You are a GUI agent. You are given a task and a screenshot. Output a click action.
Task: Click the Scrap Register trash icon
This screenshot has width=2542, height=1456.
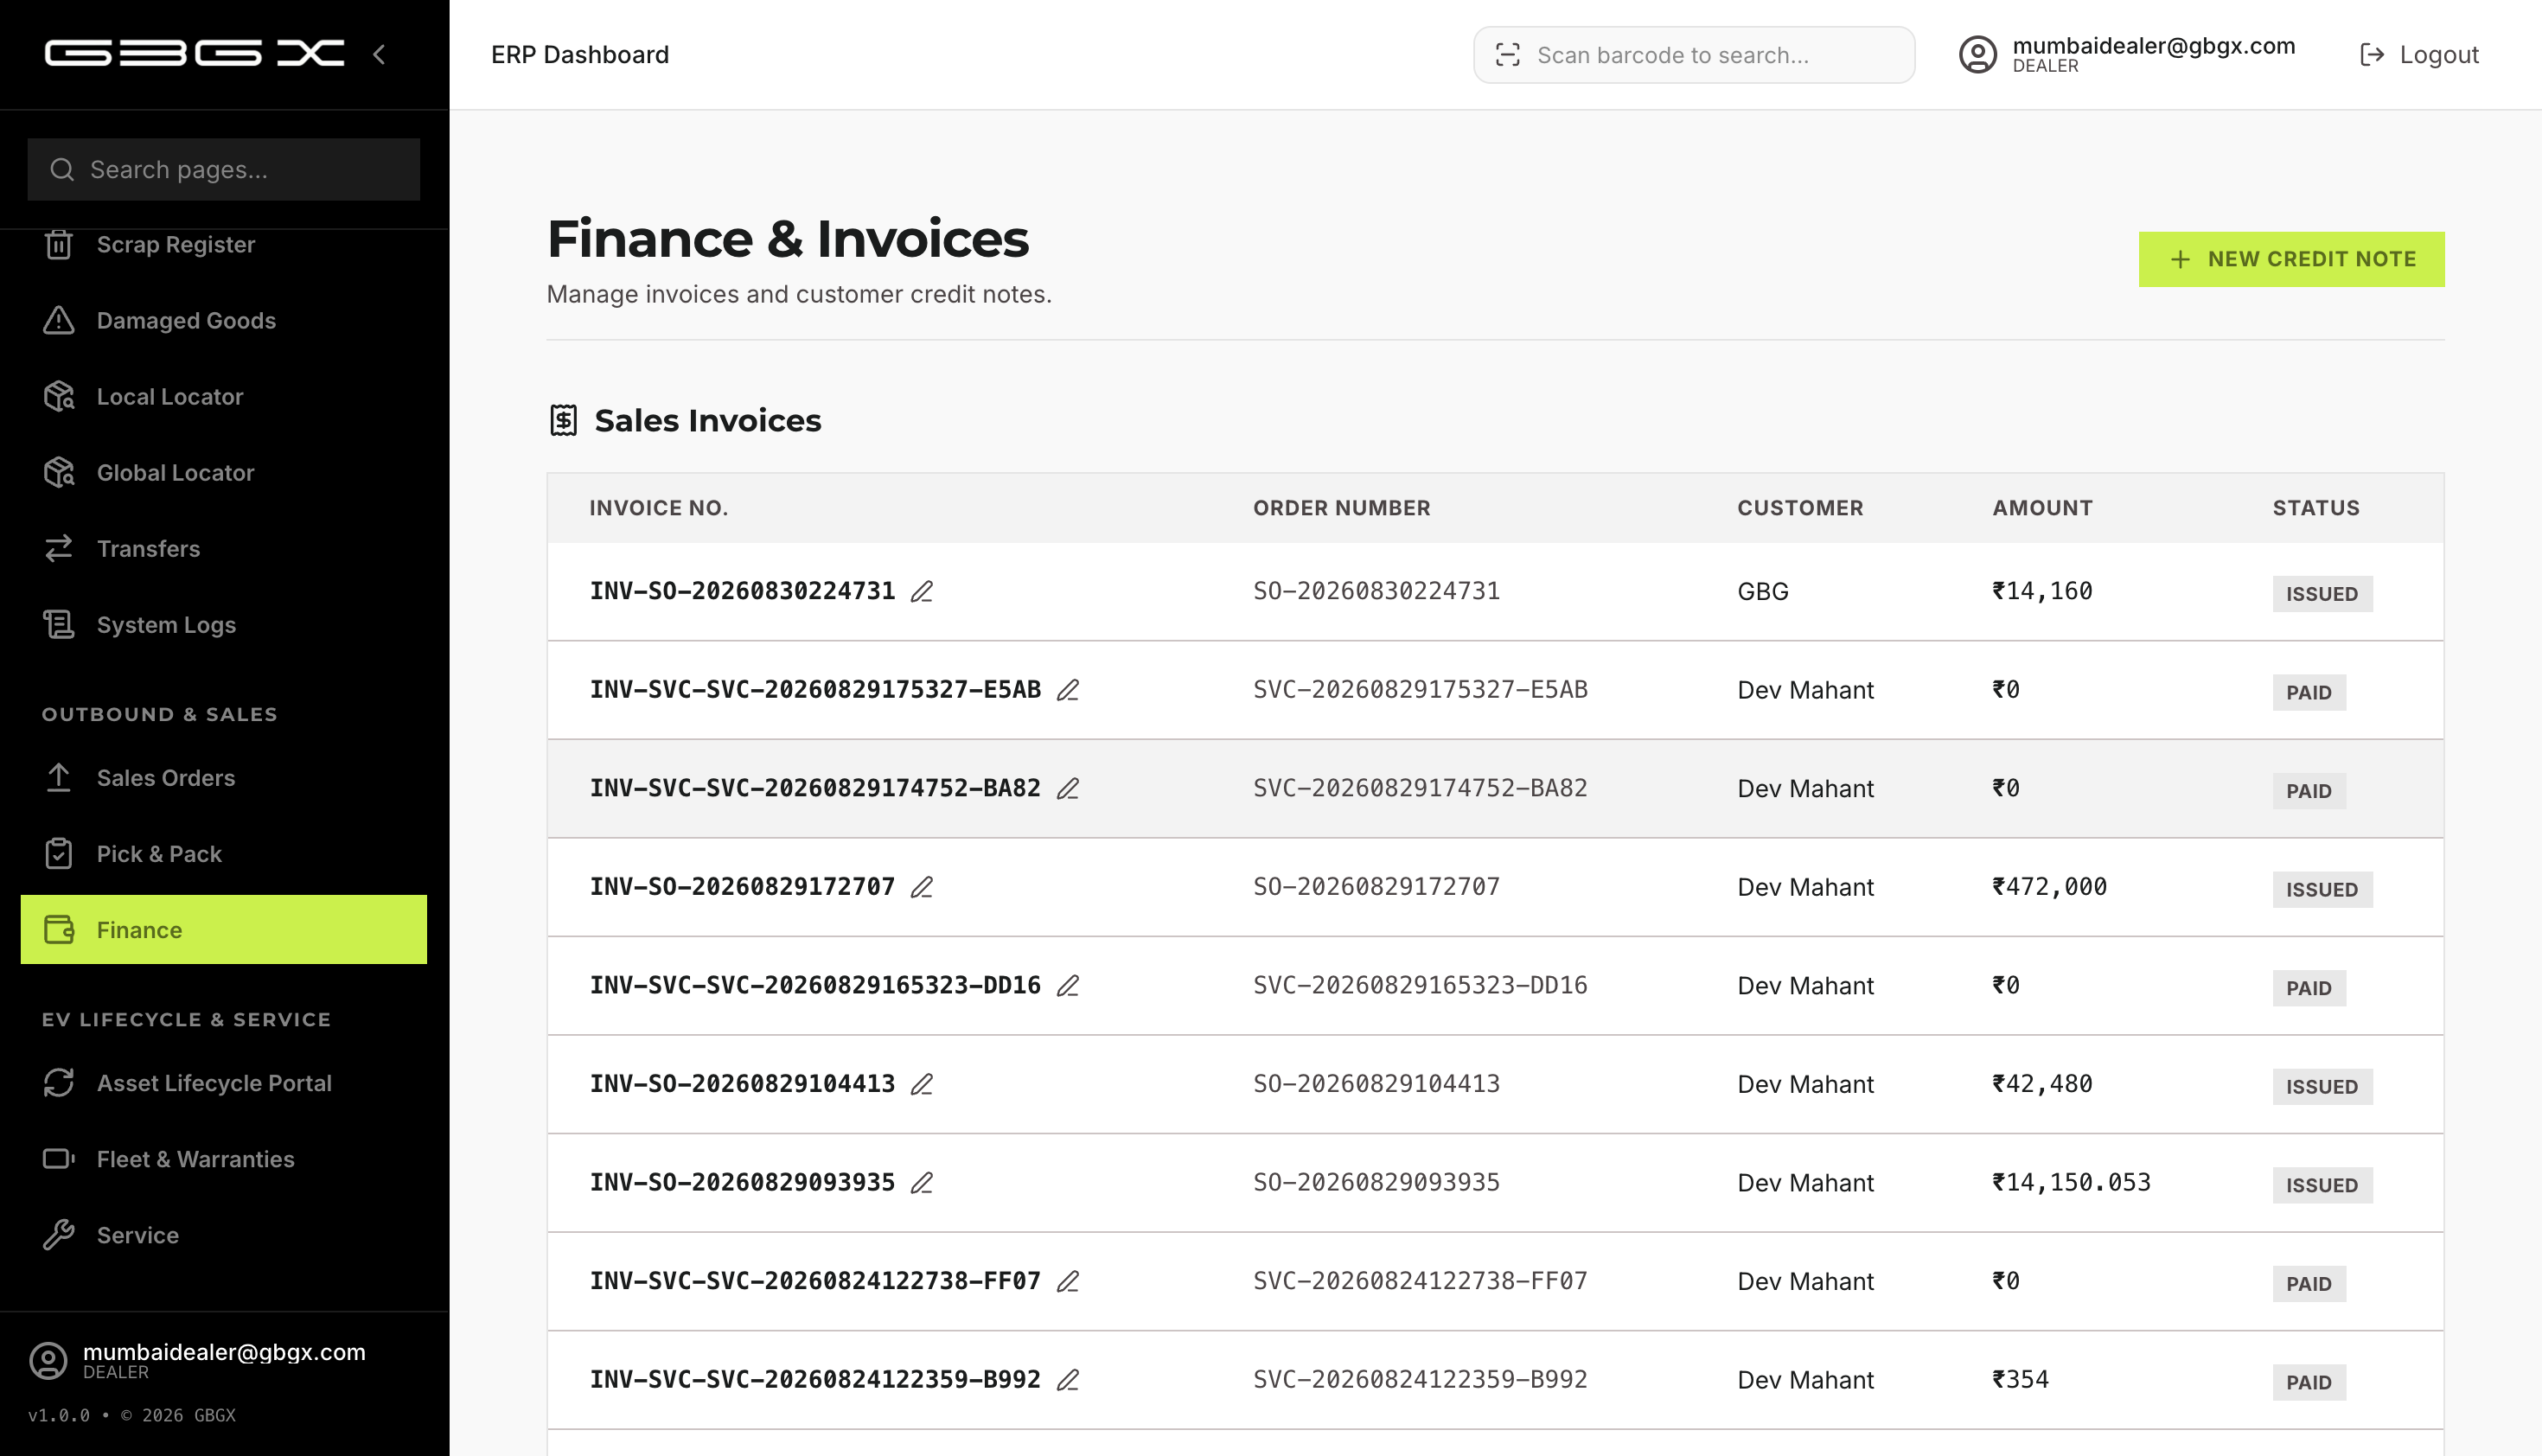(x=59, y=245)
